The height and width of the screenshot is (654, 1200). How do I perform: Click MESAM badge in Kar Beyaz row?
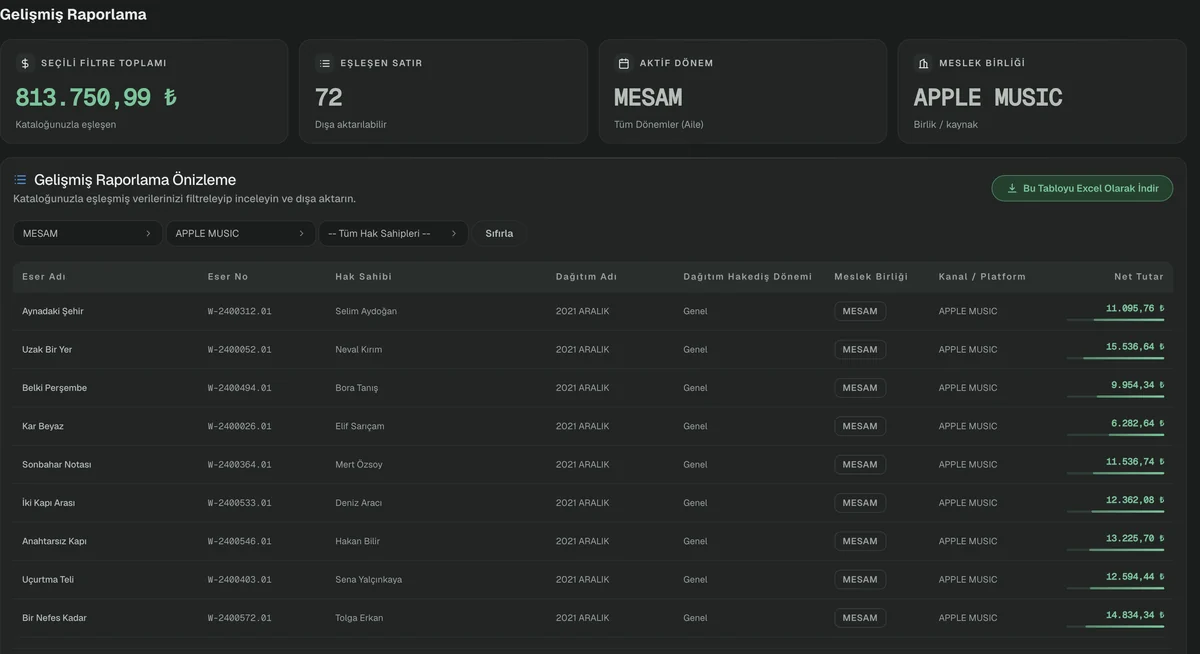860,426
